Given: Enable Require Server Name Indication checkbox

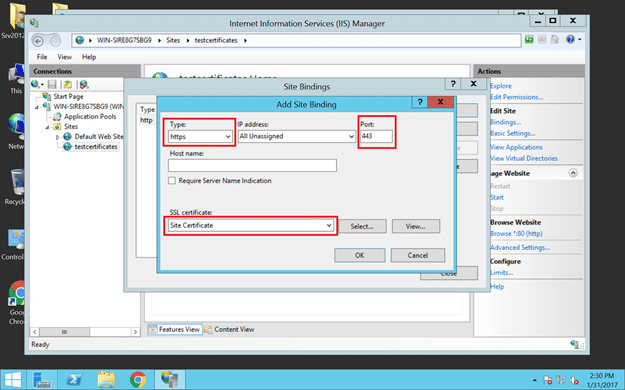Looking at the screenshot, I should point(172,181).
